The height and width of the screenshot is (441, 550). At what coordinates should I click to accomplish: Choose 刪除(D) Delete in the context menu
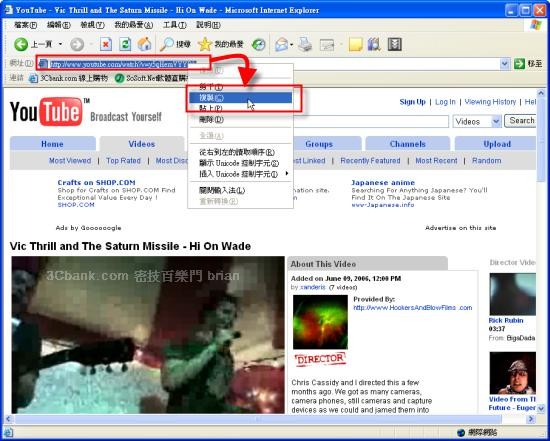pos(240,119)
